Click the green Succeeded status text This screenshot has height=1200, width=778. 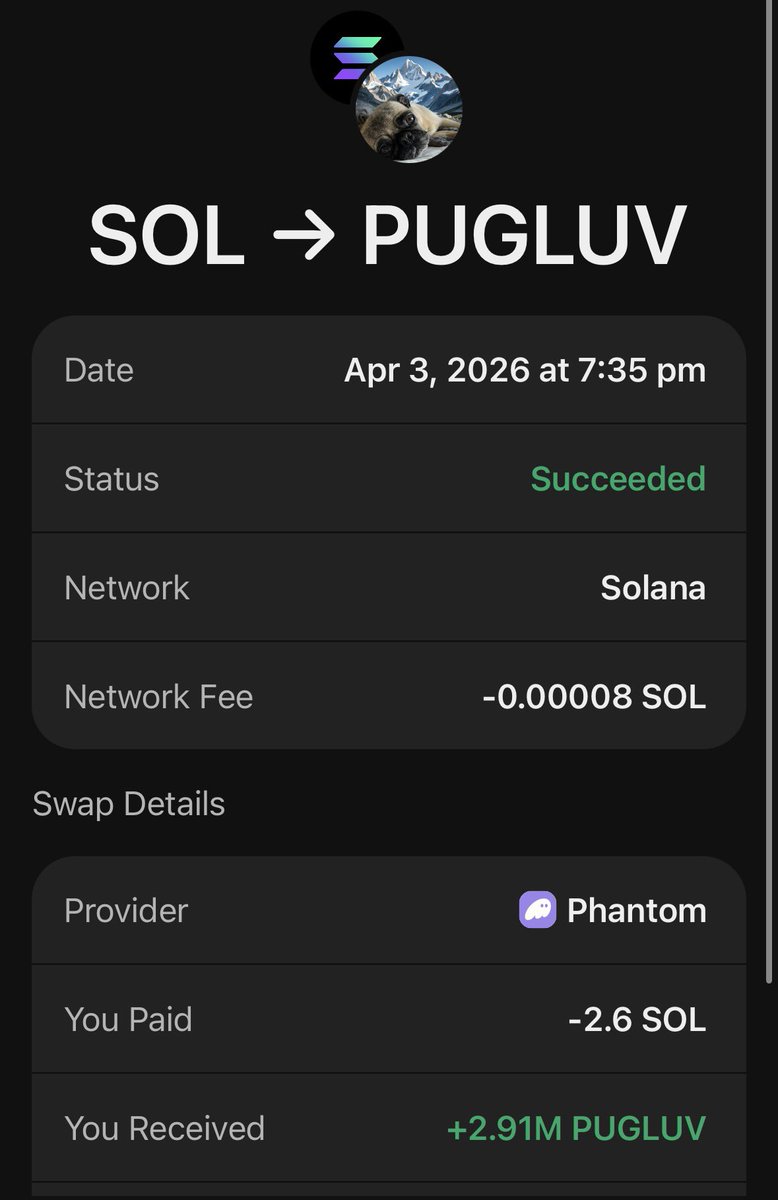tap(618, 479)
